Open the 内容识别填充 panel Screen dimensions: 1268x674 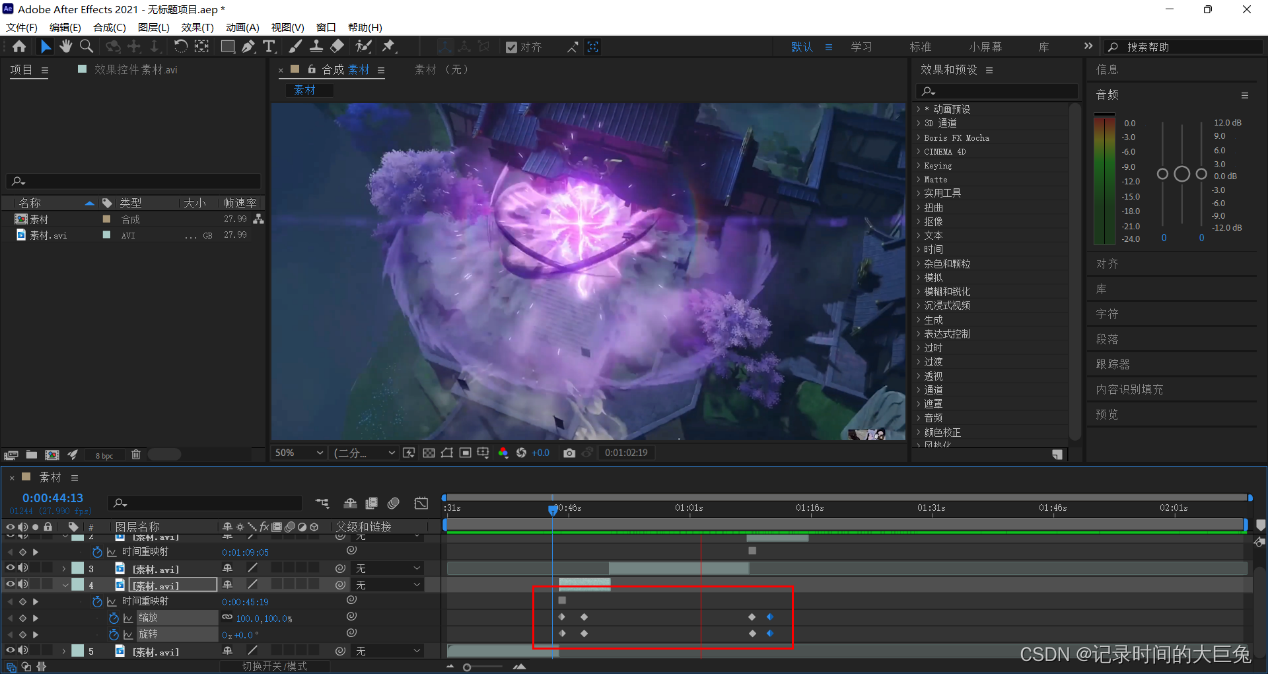coord(1129,389)
